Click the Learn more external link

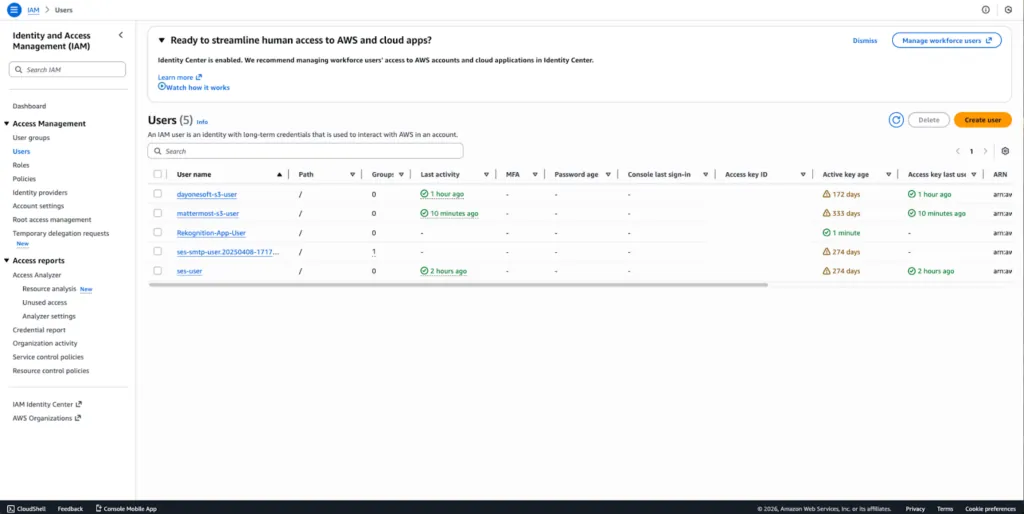[x=180, y=77]
